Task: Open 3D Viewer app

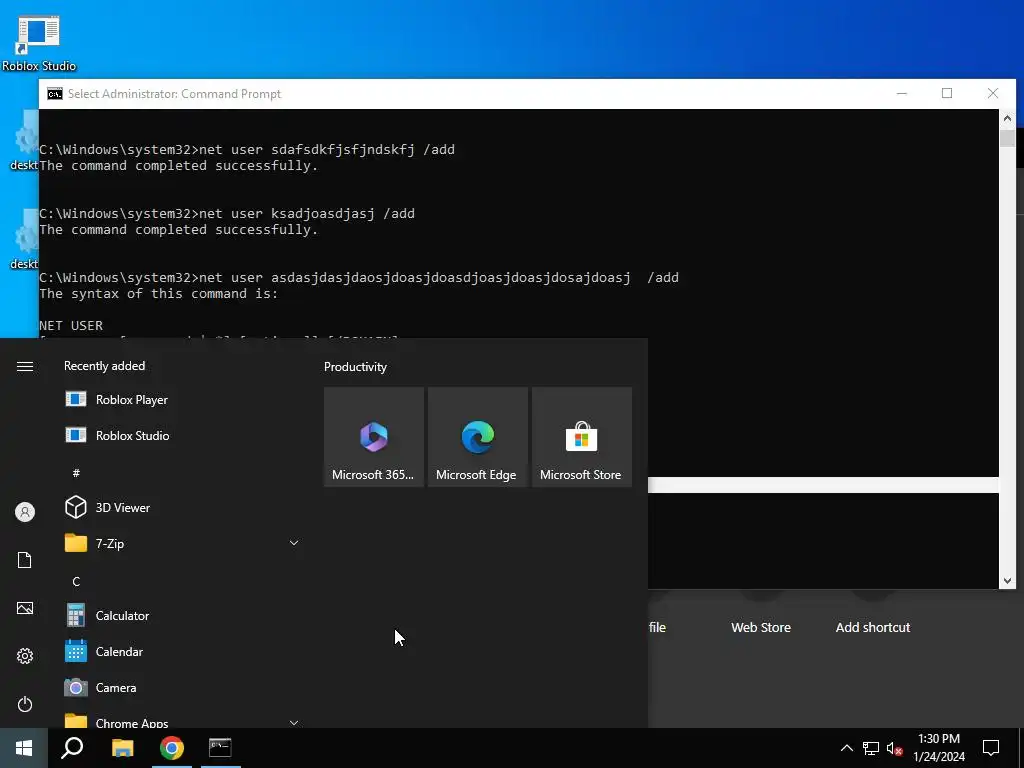Action: pos(183,507)
